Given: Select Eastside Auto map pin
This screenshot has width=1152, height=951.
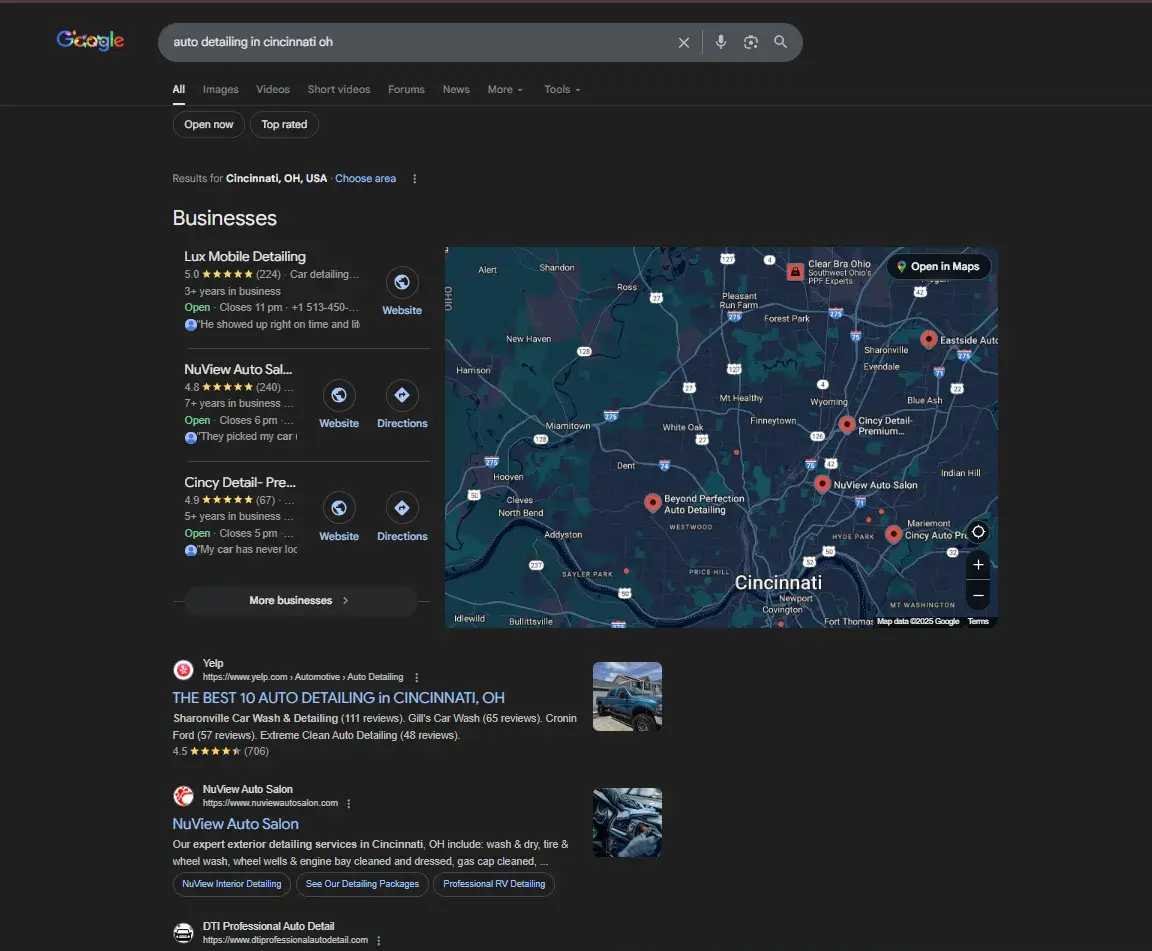Looking at the screenshot, I should pyautogui.click(x=929, y=339).
